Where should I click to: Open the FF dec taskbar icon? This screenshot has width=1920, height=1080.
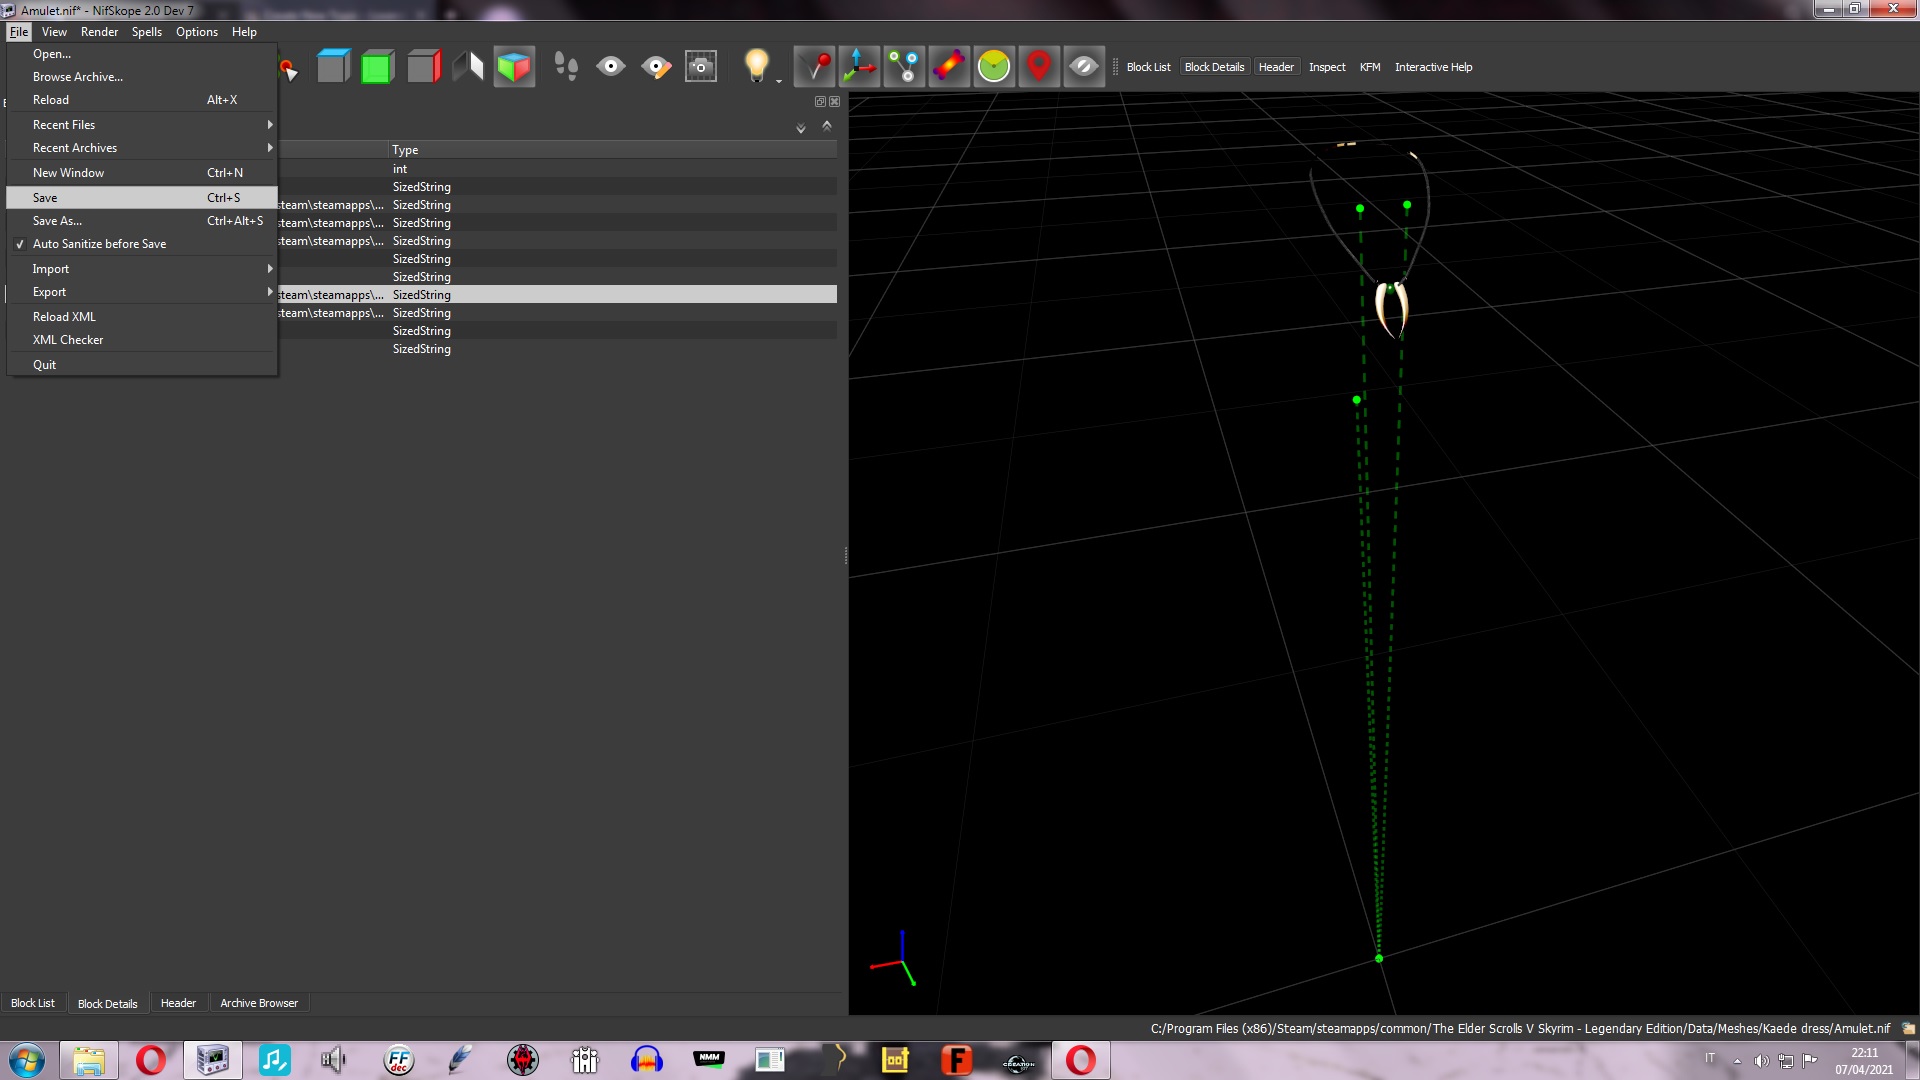tap(399, 1060)
